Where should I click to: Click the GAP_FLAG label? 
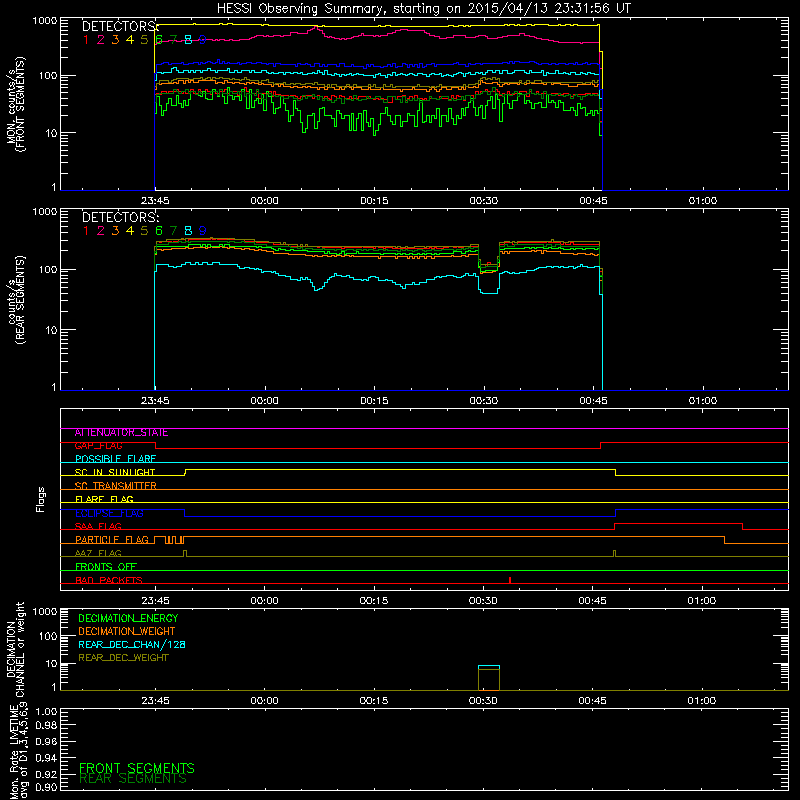(98, 446)
